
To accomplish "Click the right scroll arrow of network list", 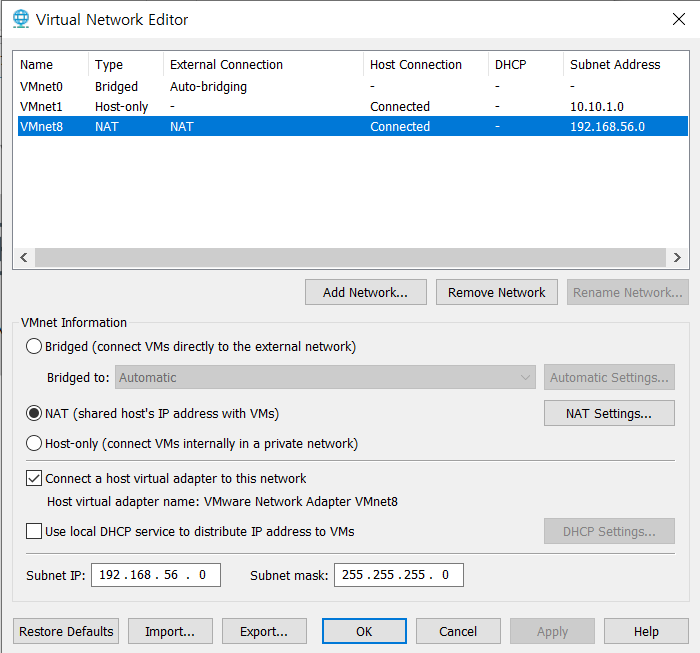I will tap(677, 258).
